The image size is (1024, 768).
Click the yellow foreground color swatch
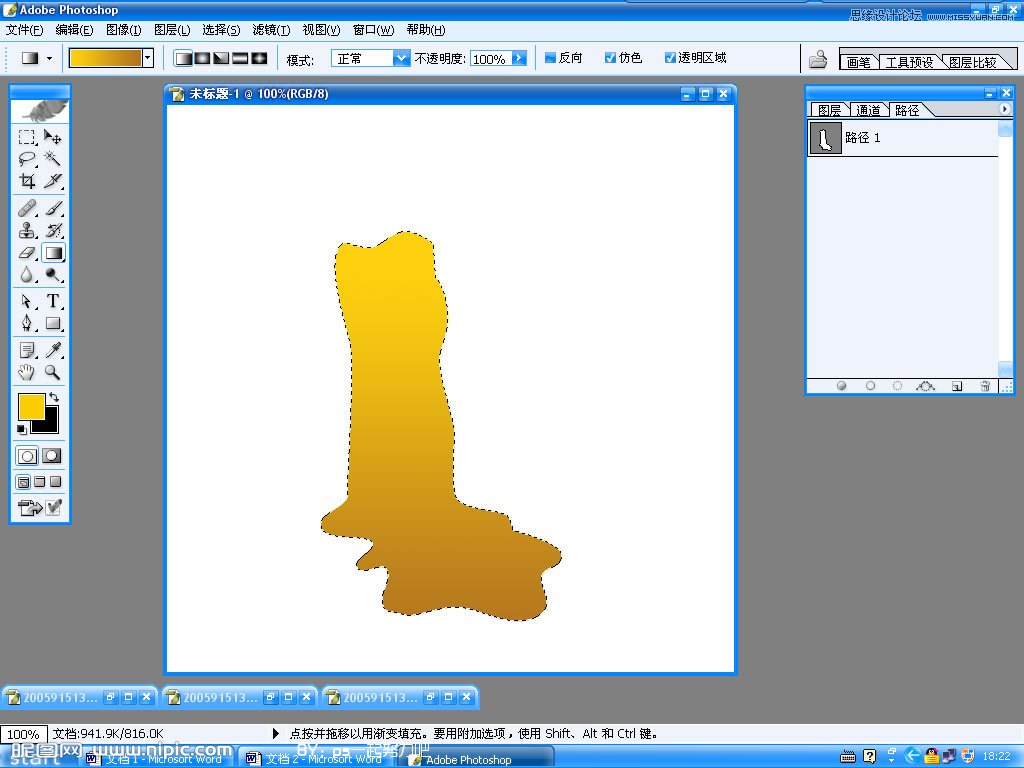(30, 406)
